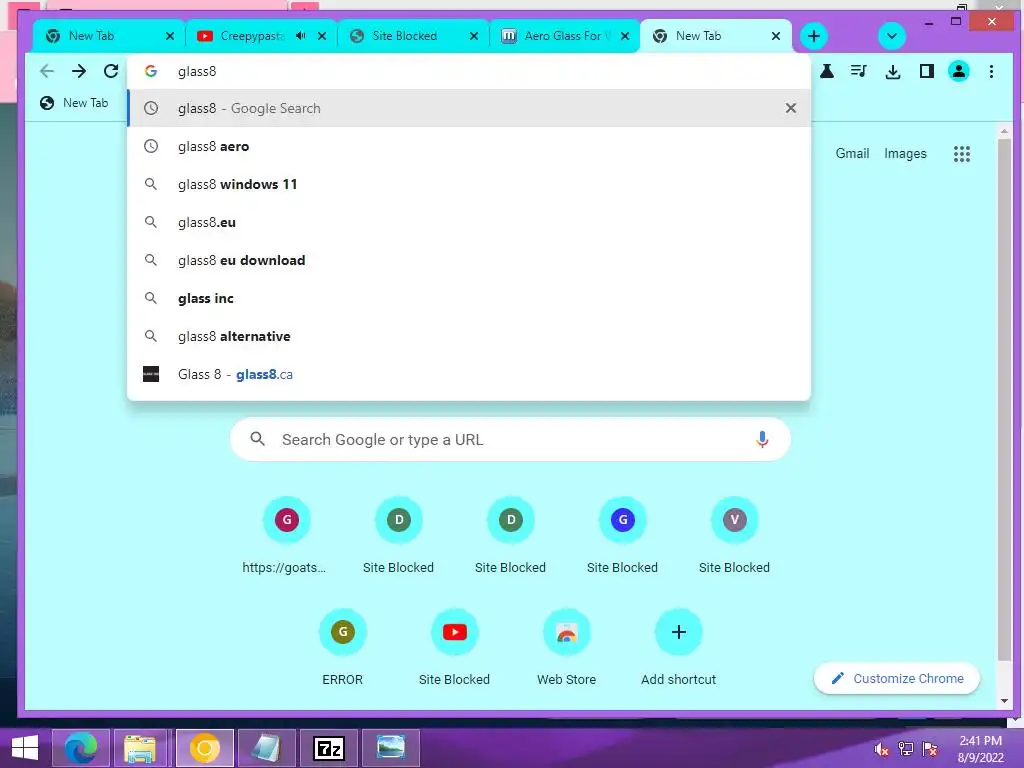Open the Action Center flag icon
Viewport: 1024px width, 768px height.
[930, 749]
